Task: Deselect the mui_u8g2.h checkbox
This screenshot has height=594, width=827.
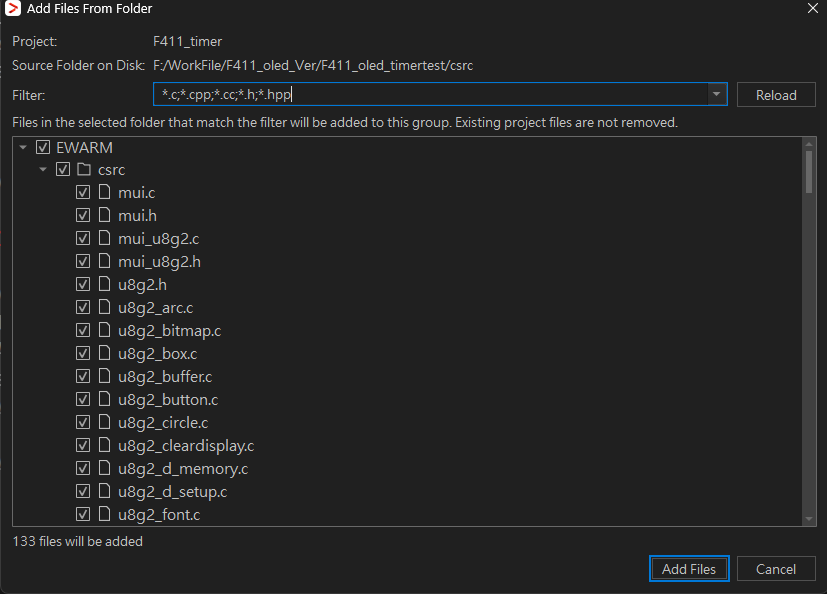Action: pyautogui.click(x=83, y=261)
